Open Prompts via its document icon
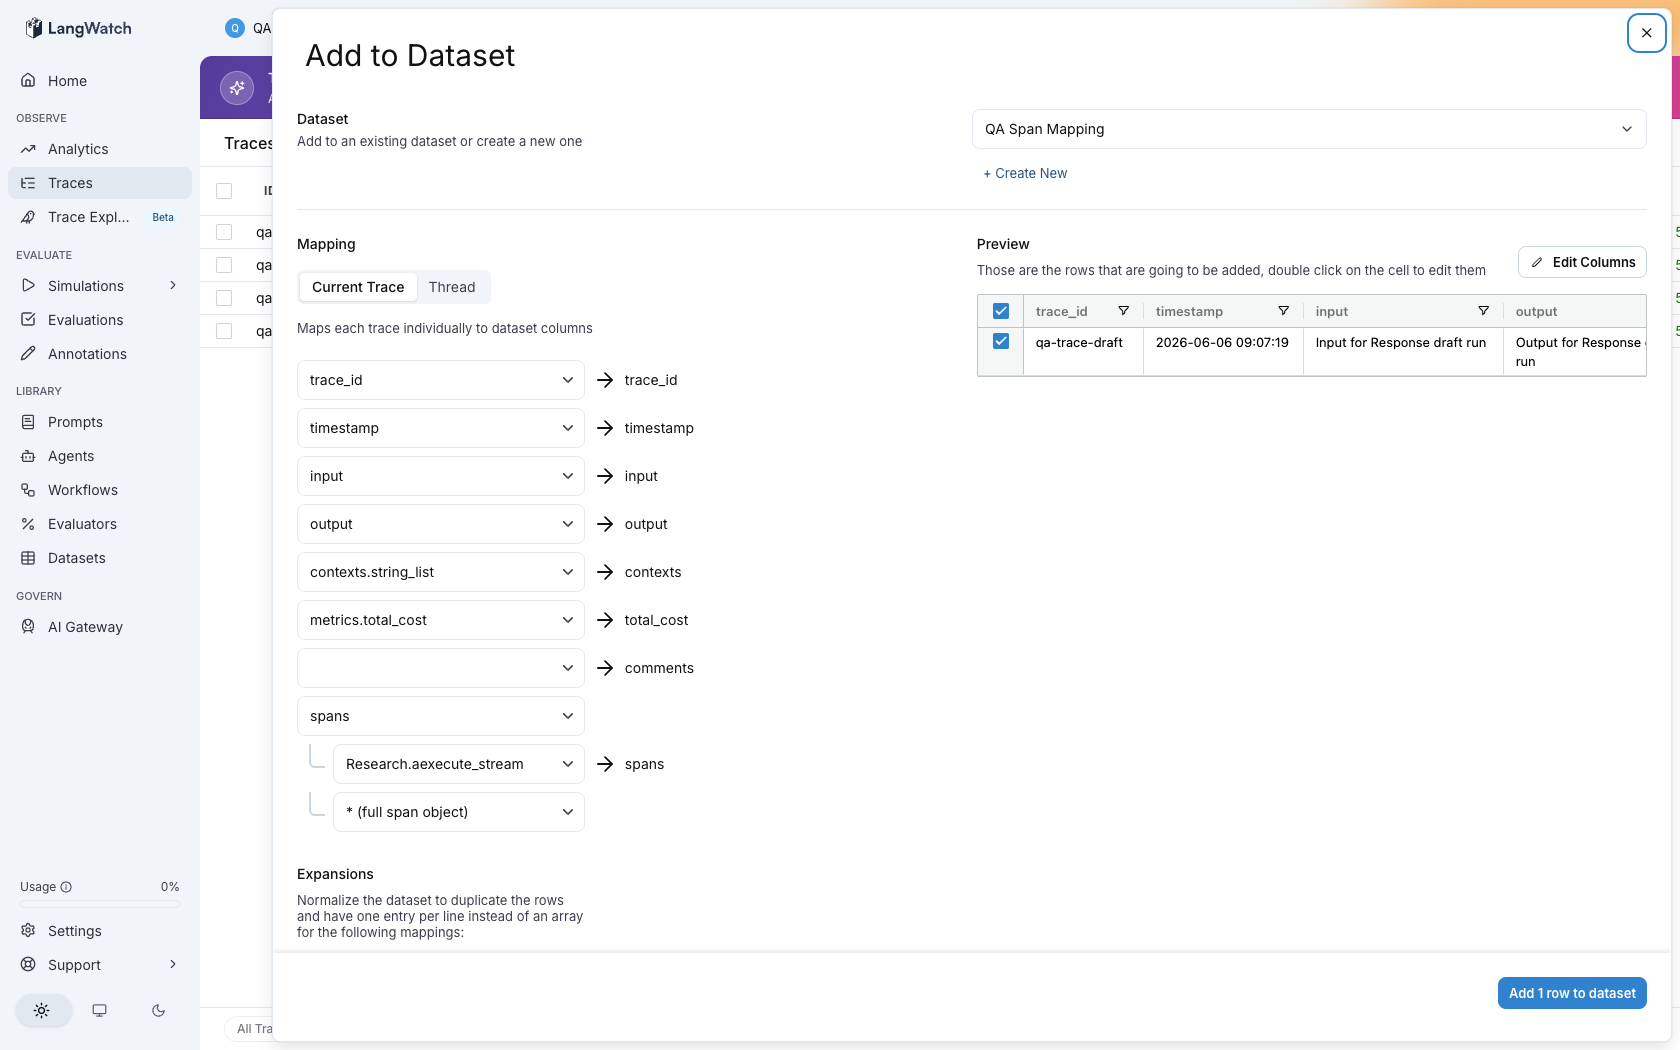The height and width of the screenshot is (1050, 1680). coord(28,422)
